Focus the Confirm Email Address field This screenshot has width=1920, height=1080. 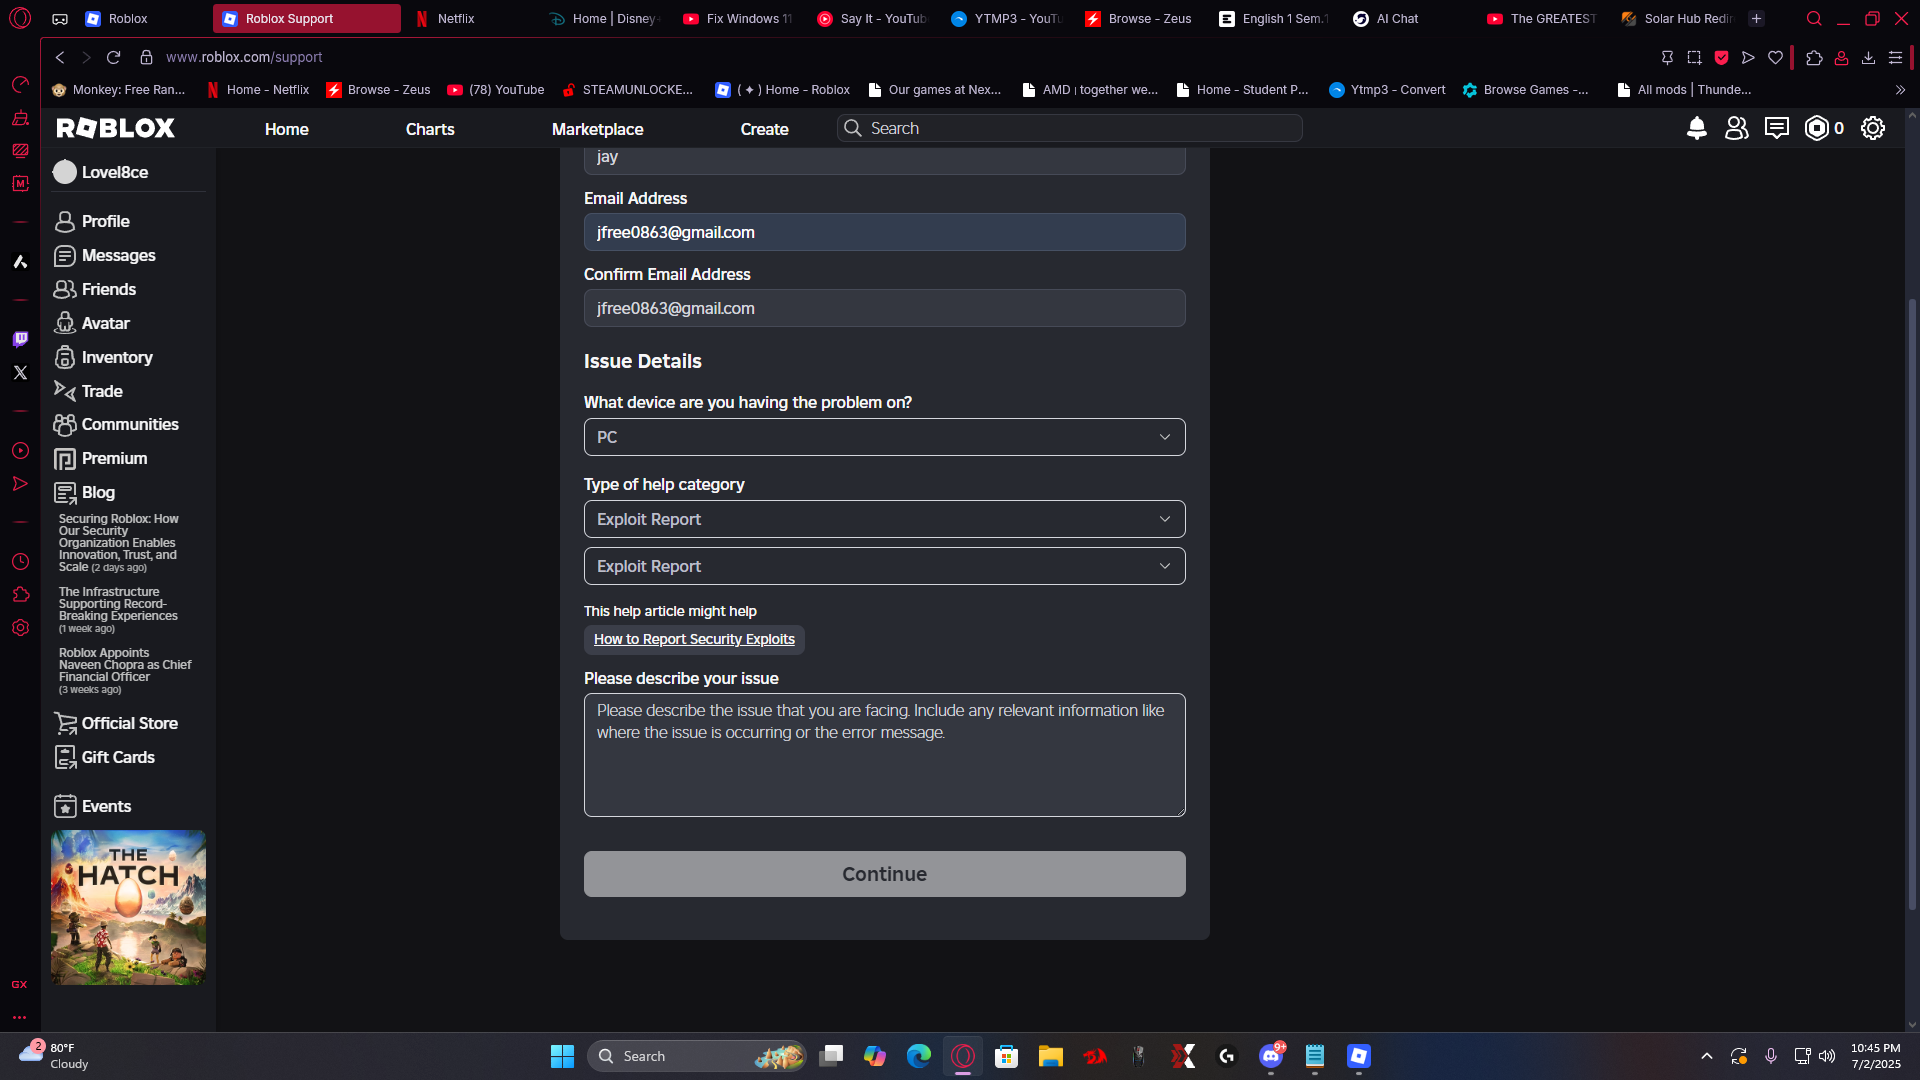tap(885, 308)
